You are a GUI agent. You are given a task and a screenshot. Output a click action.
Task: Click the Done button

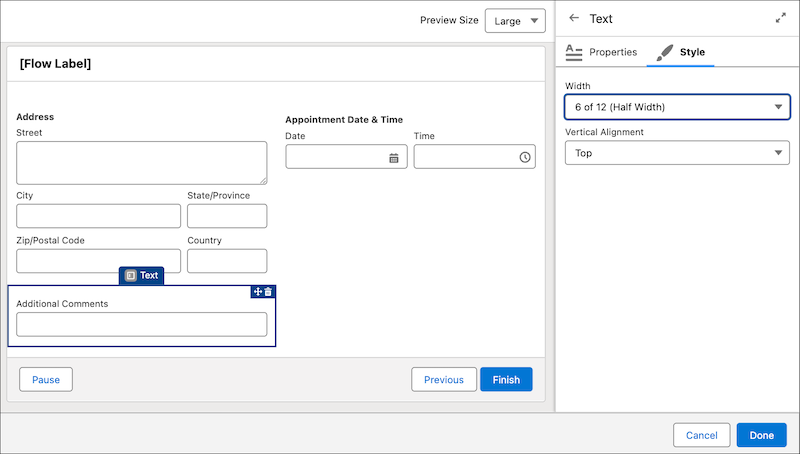point(762,435)
